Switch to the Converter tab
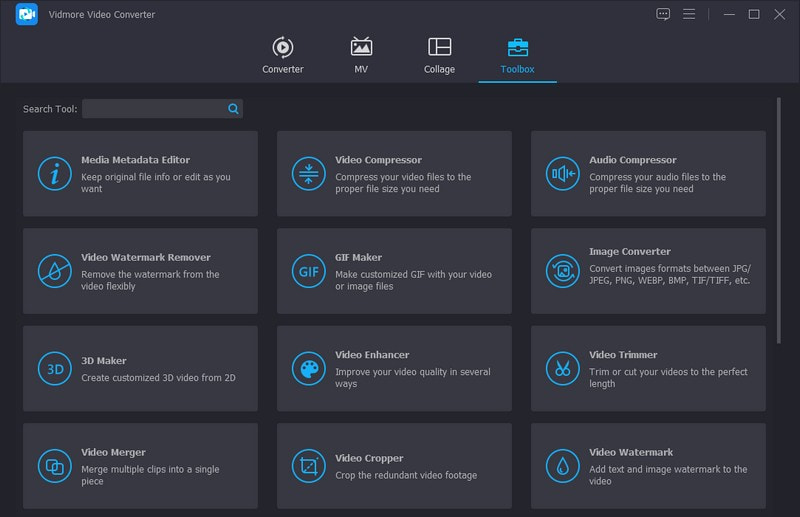Image resolution: width=800 pixels, height=517 pixels. pyautogui.click(x=283, y=56)
